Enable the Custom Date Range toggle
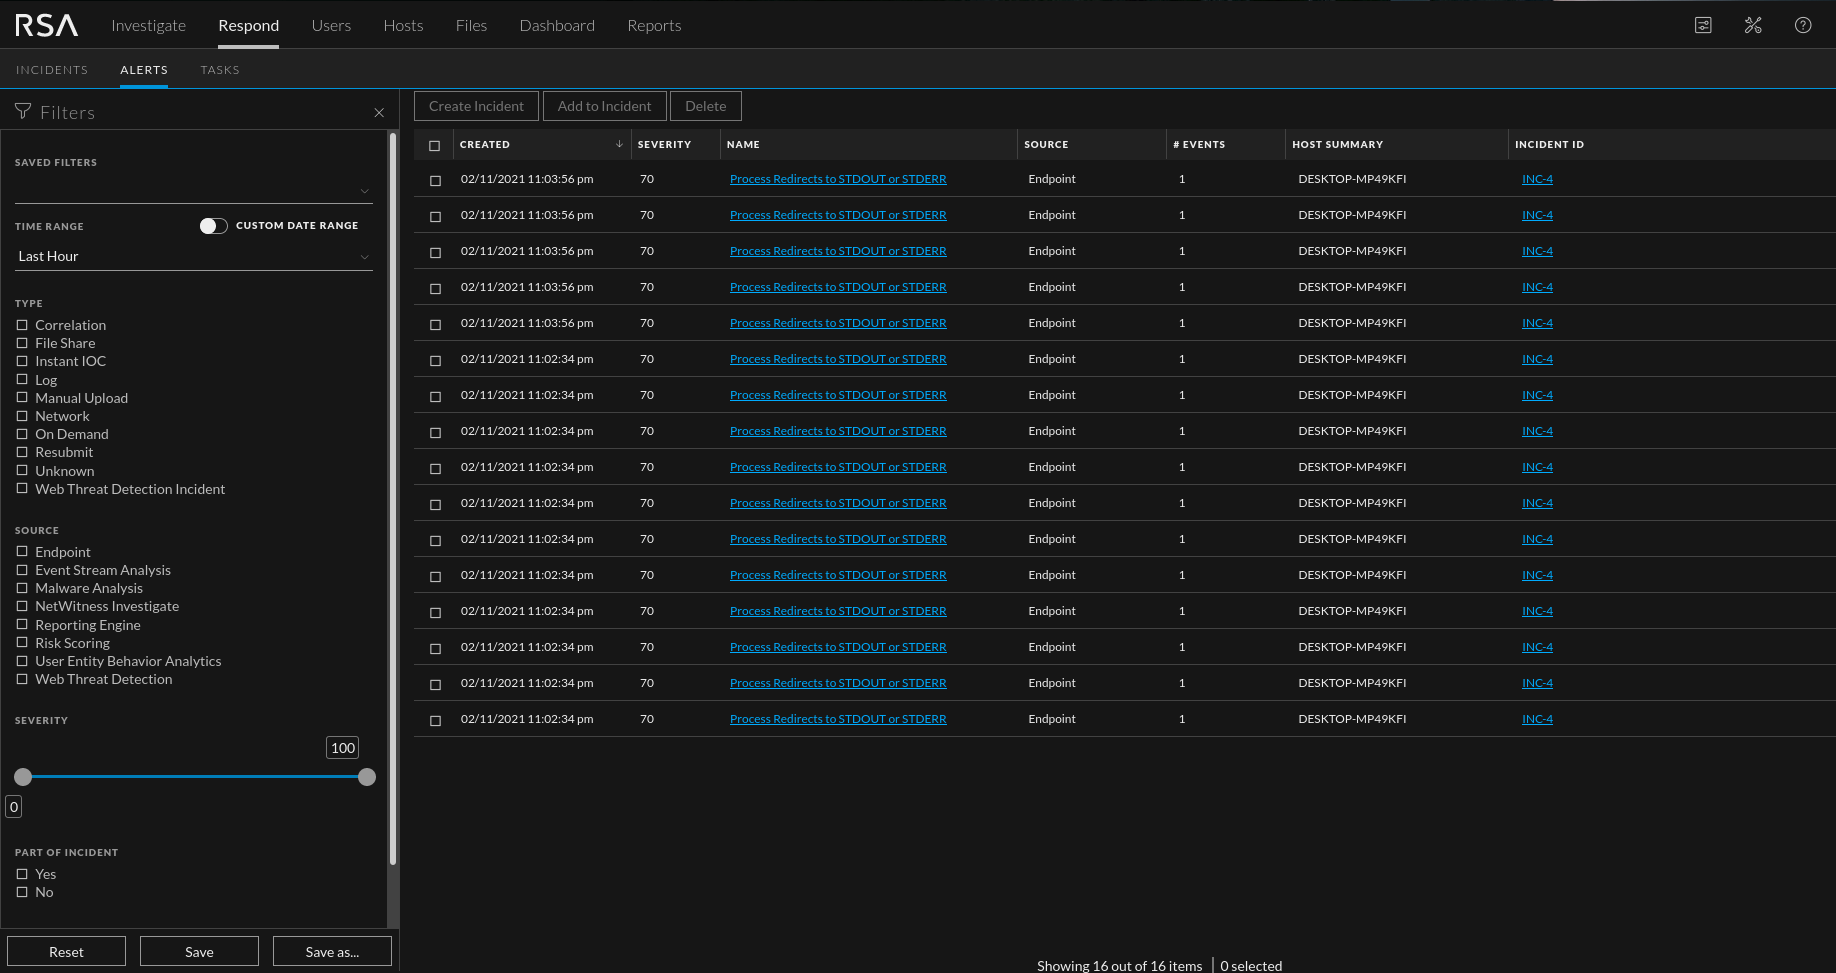This screenshot has height=973, width=1836. (x=213, y=226)
